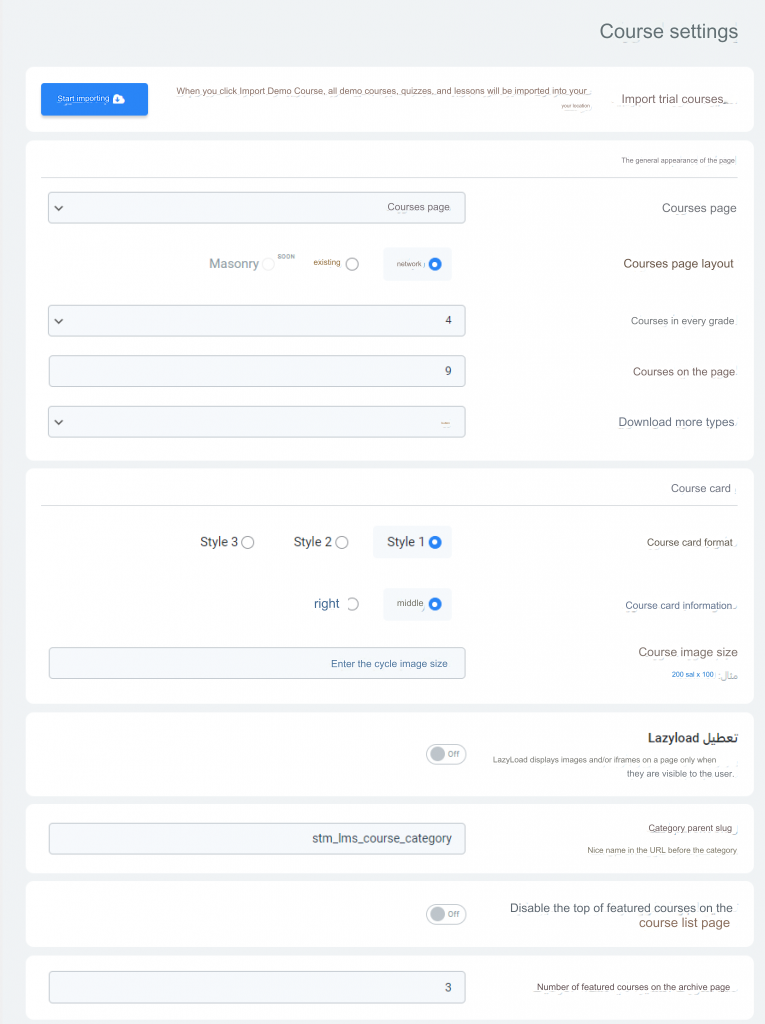The image size is (765, 1024).
Task: Click the cloud download icon in Start importing
Action: click(119, 99)
